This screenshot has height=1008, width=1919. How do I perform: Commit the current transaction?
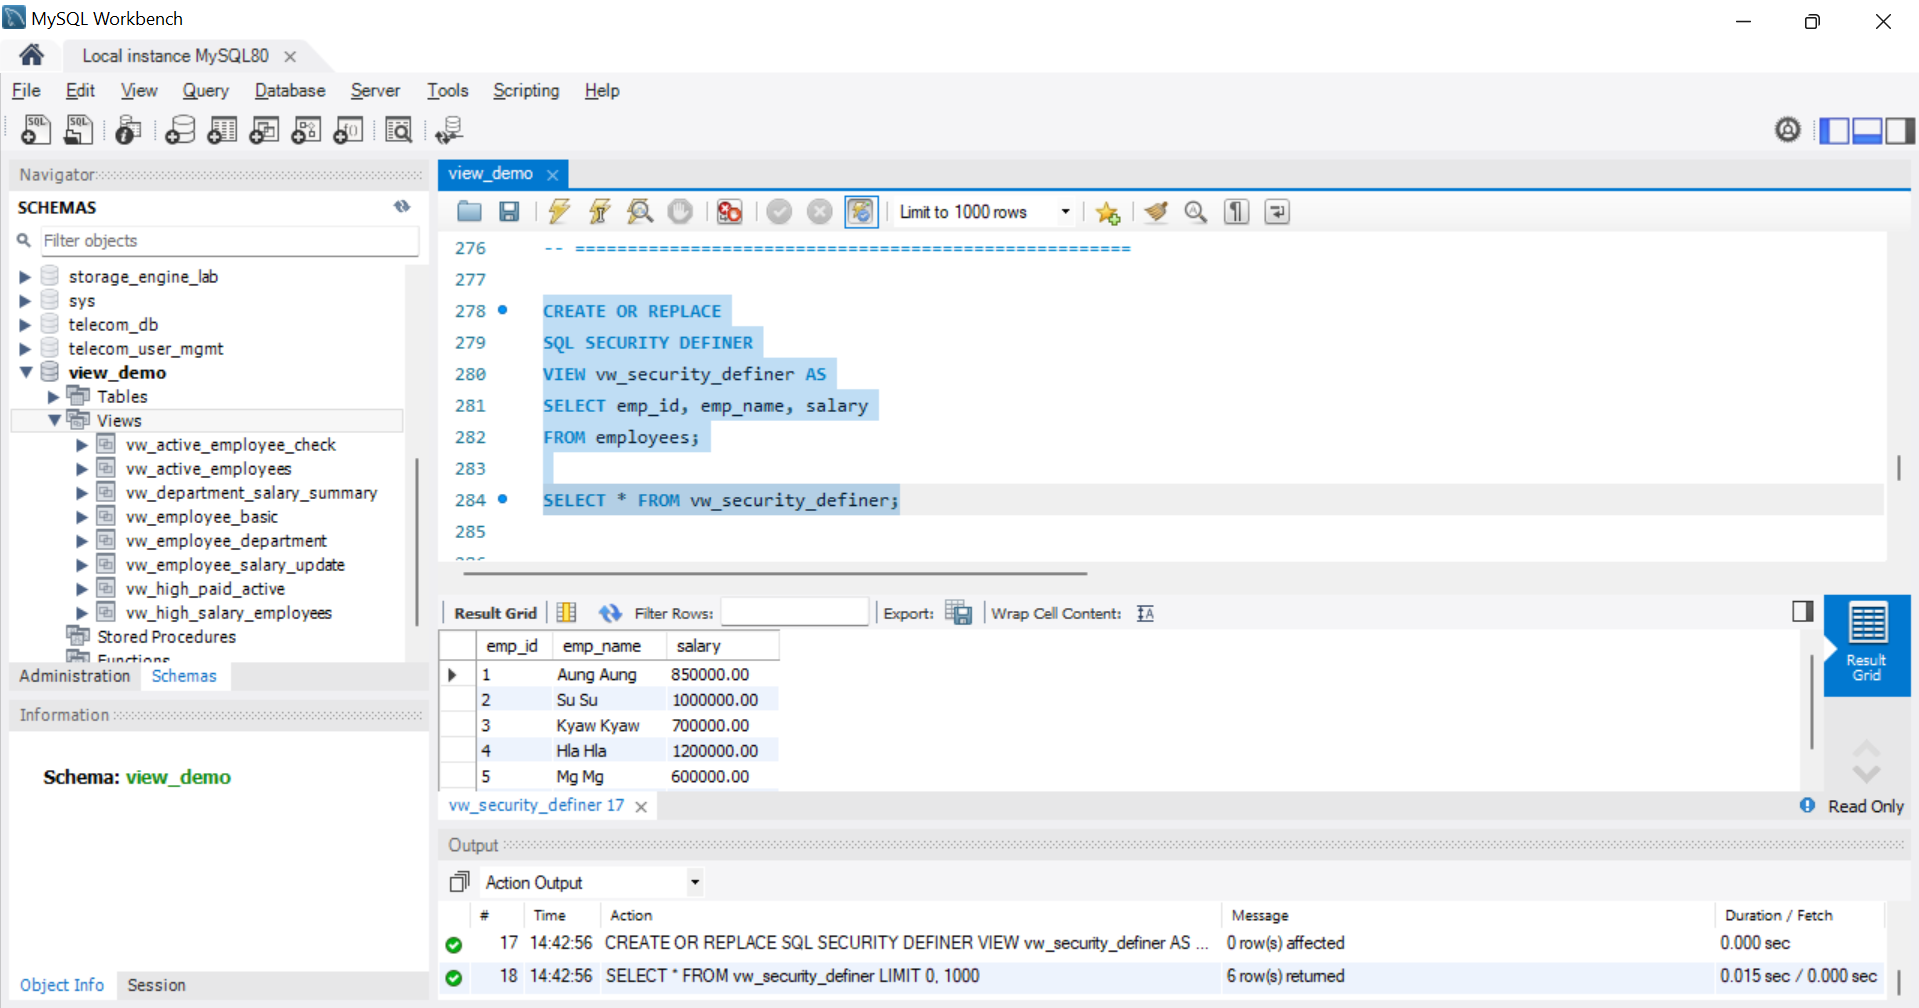[x=780, y=212]
